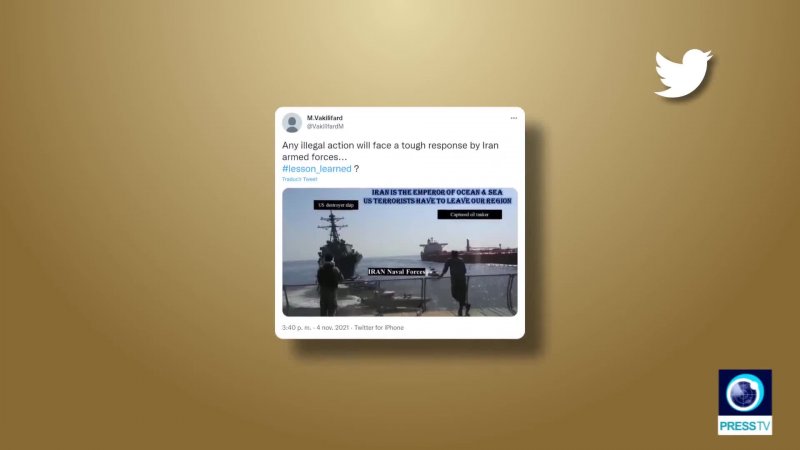
Task: Click the 3:40 p. m. timestamp
Action: click(x=296, y=328)
